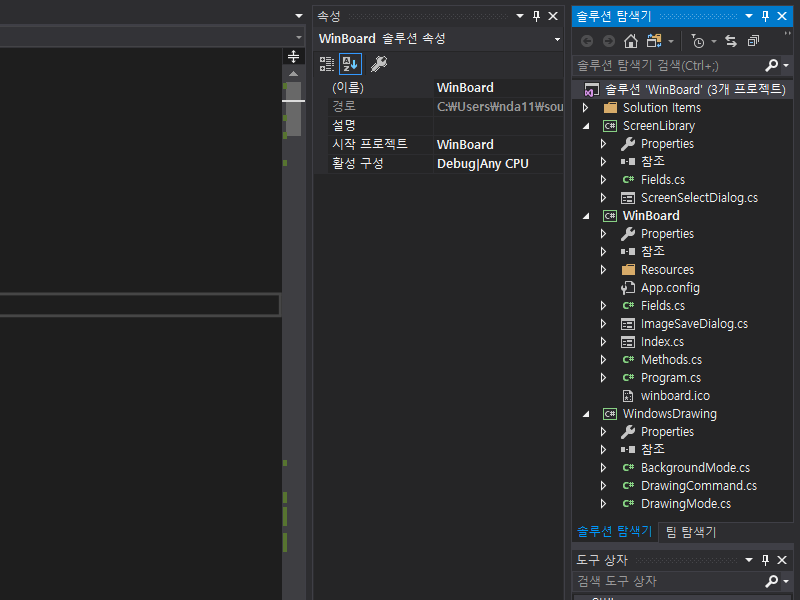Click the solution/folder view switch icon
The width and height of the screenshot is (800, 600).
[654, 41]
